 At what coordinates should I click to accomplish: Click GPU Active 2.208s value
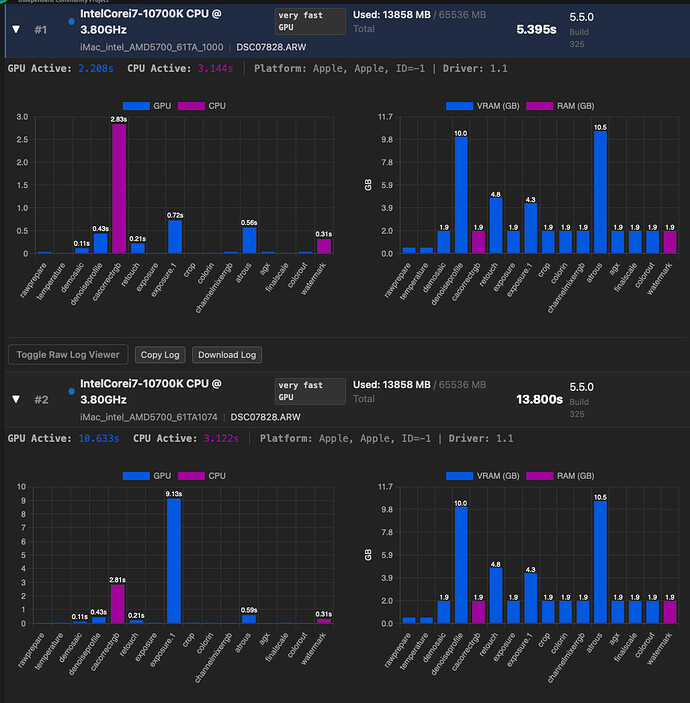[96, 69]
